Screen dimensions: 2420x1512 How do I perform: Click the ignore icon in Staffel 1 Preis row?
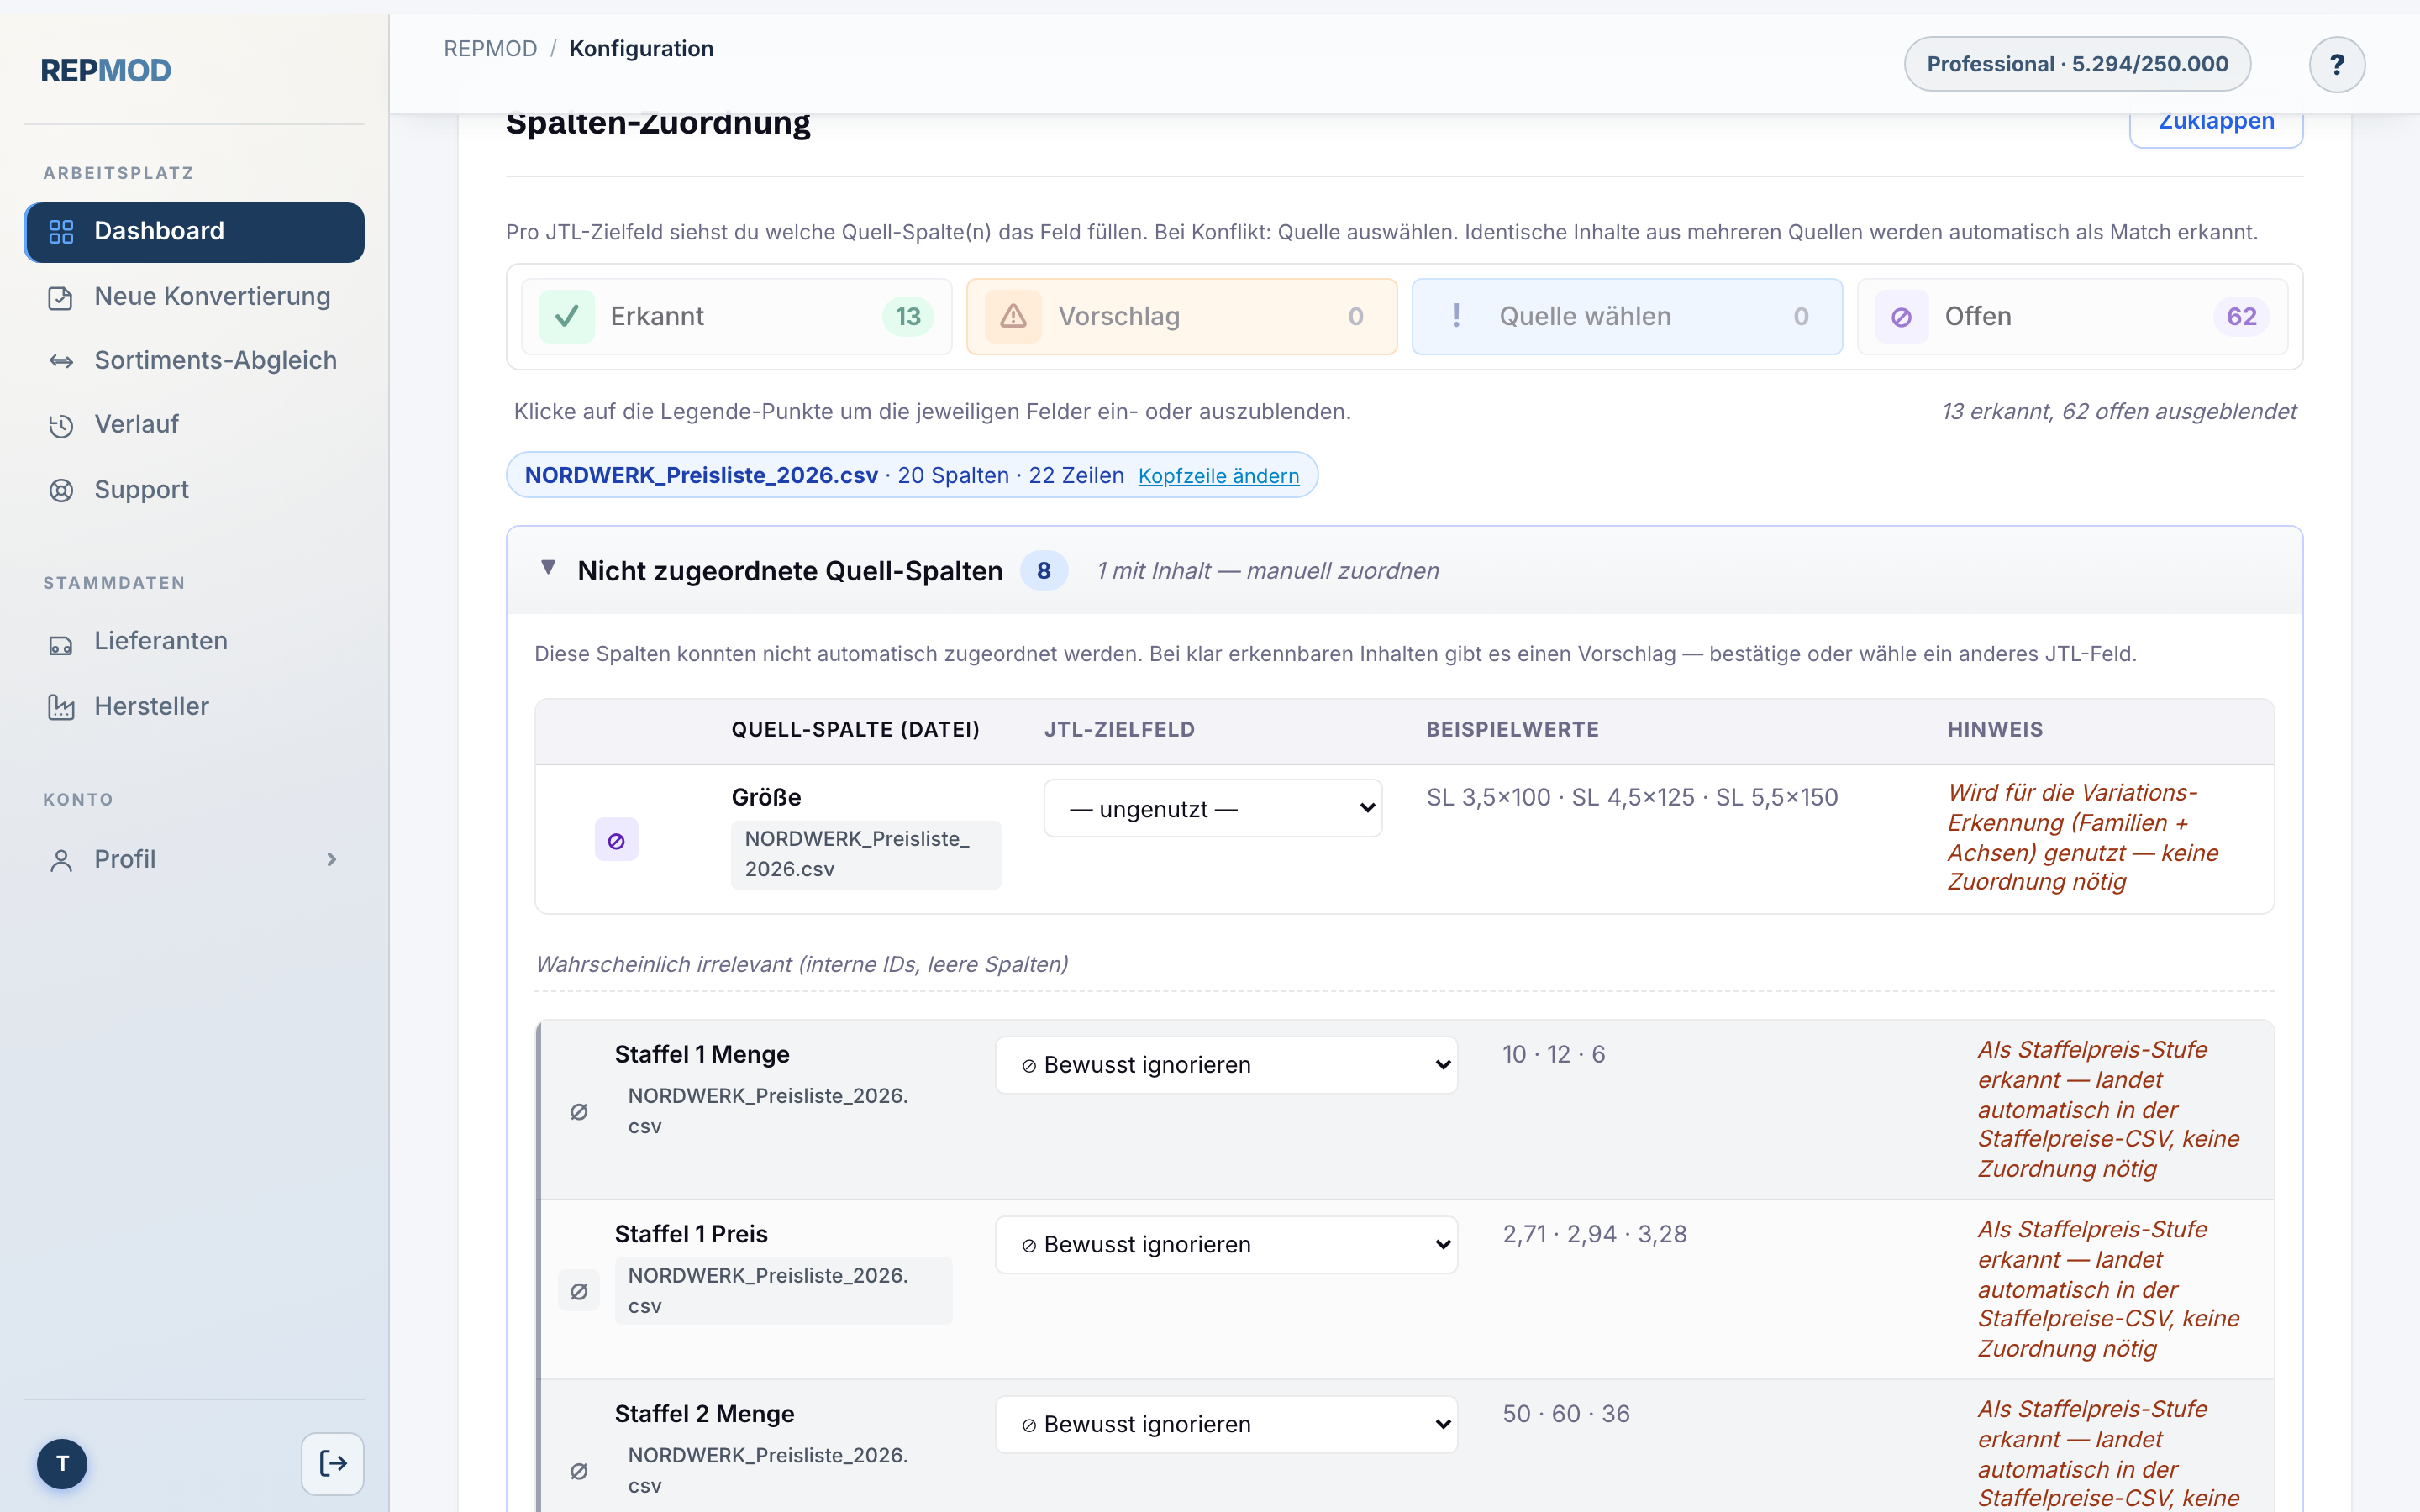[579, 1291]
